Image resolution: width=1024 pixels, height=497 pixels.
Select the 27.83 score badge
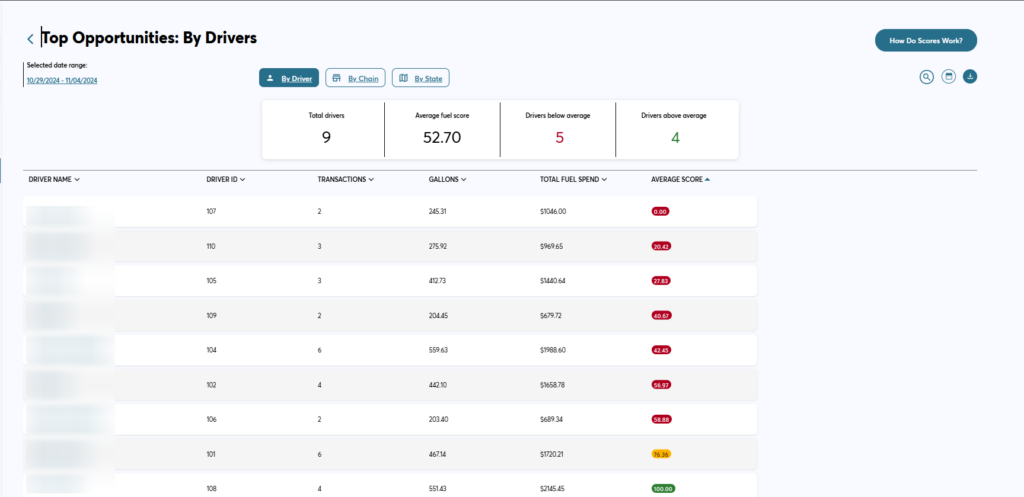point(662,281)
